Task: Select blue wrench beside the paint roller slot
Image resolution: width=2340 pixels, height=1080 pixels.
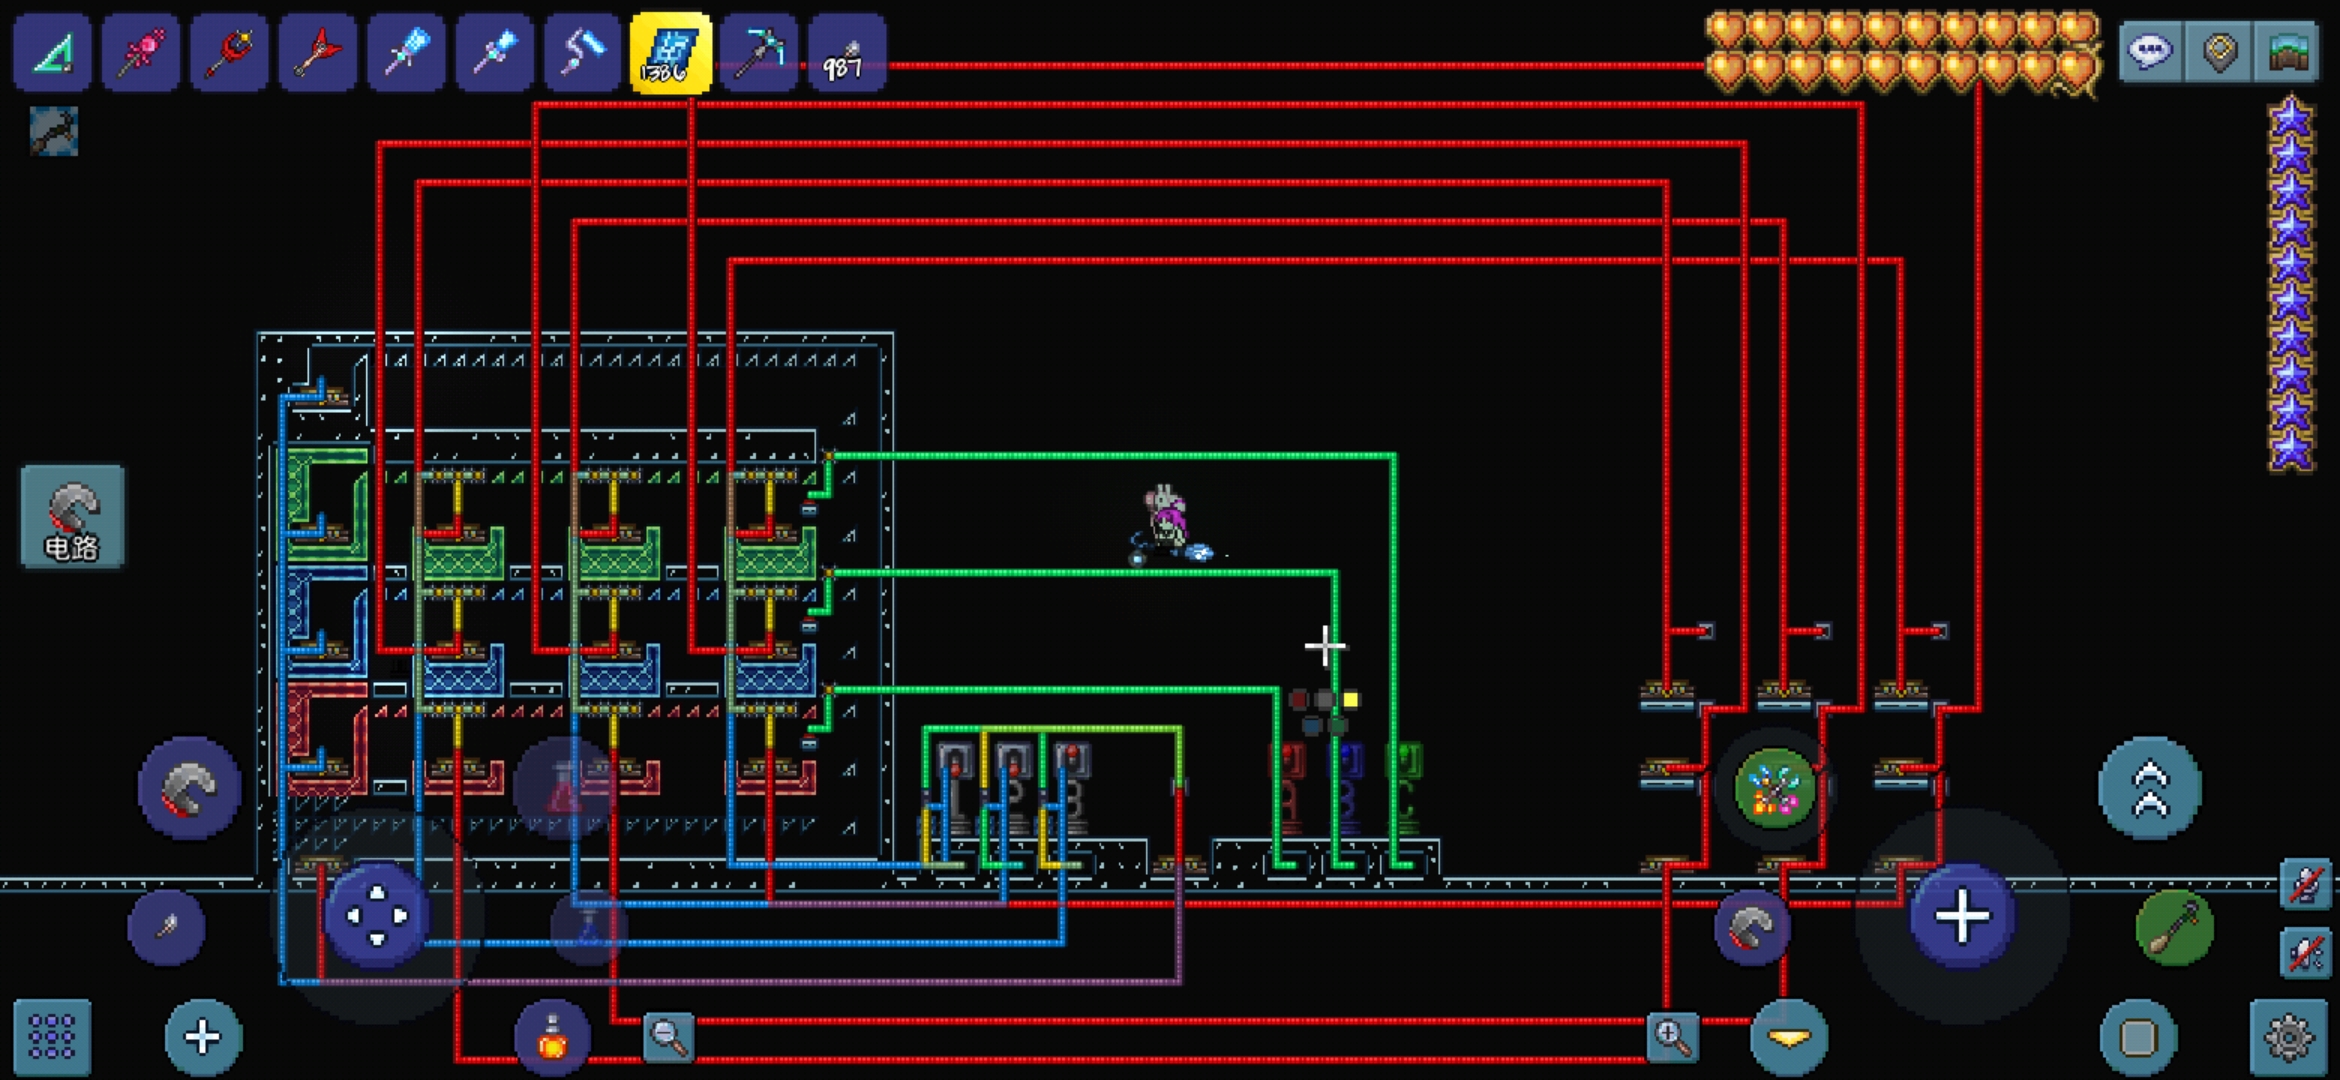Action: 495,52
